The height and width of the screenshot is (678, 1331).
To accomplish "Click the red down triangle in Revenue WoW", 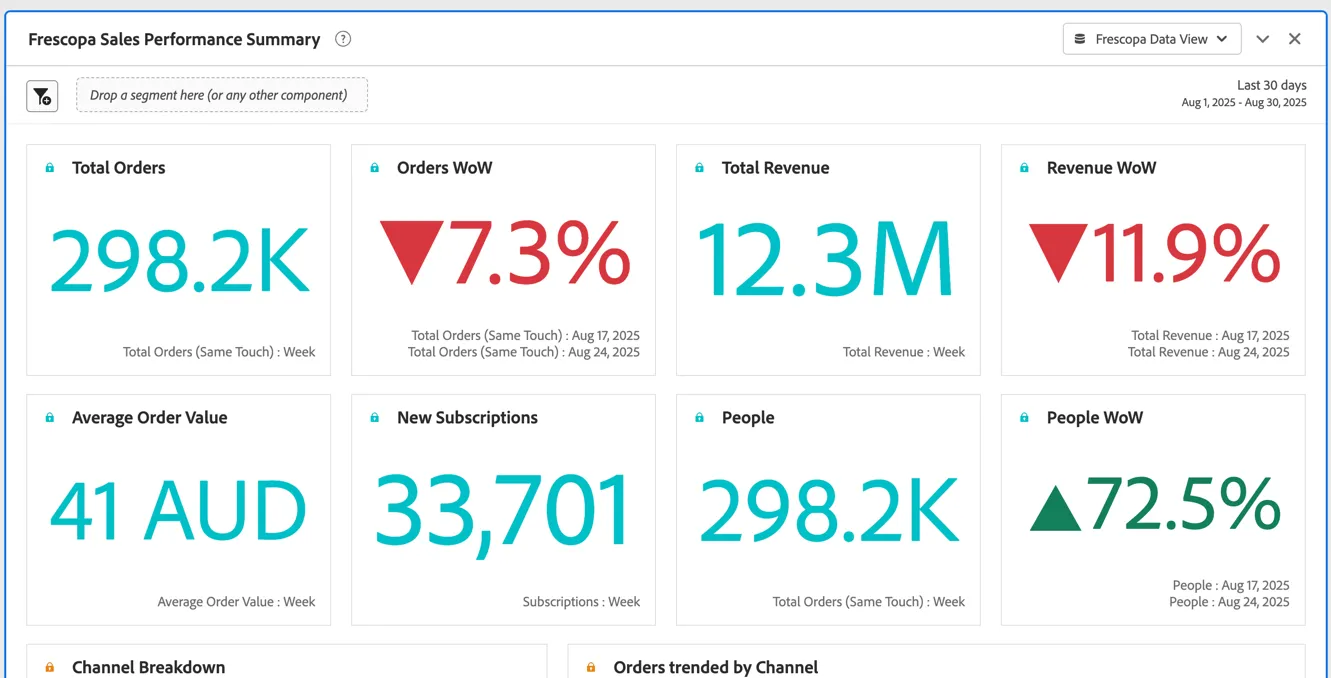I will click(1057, 253).
